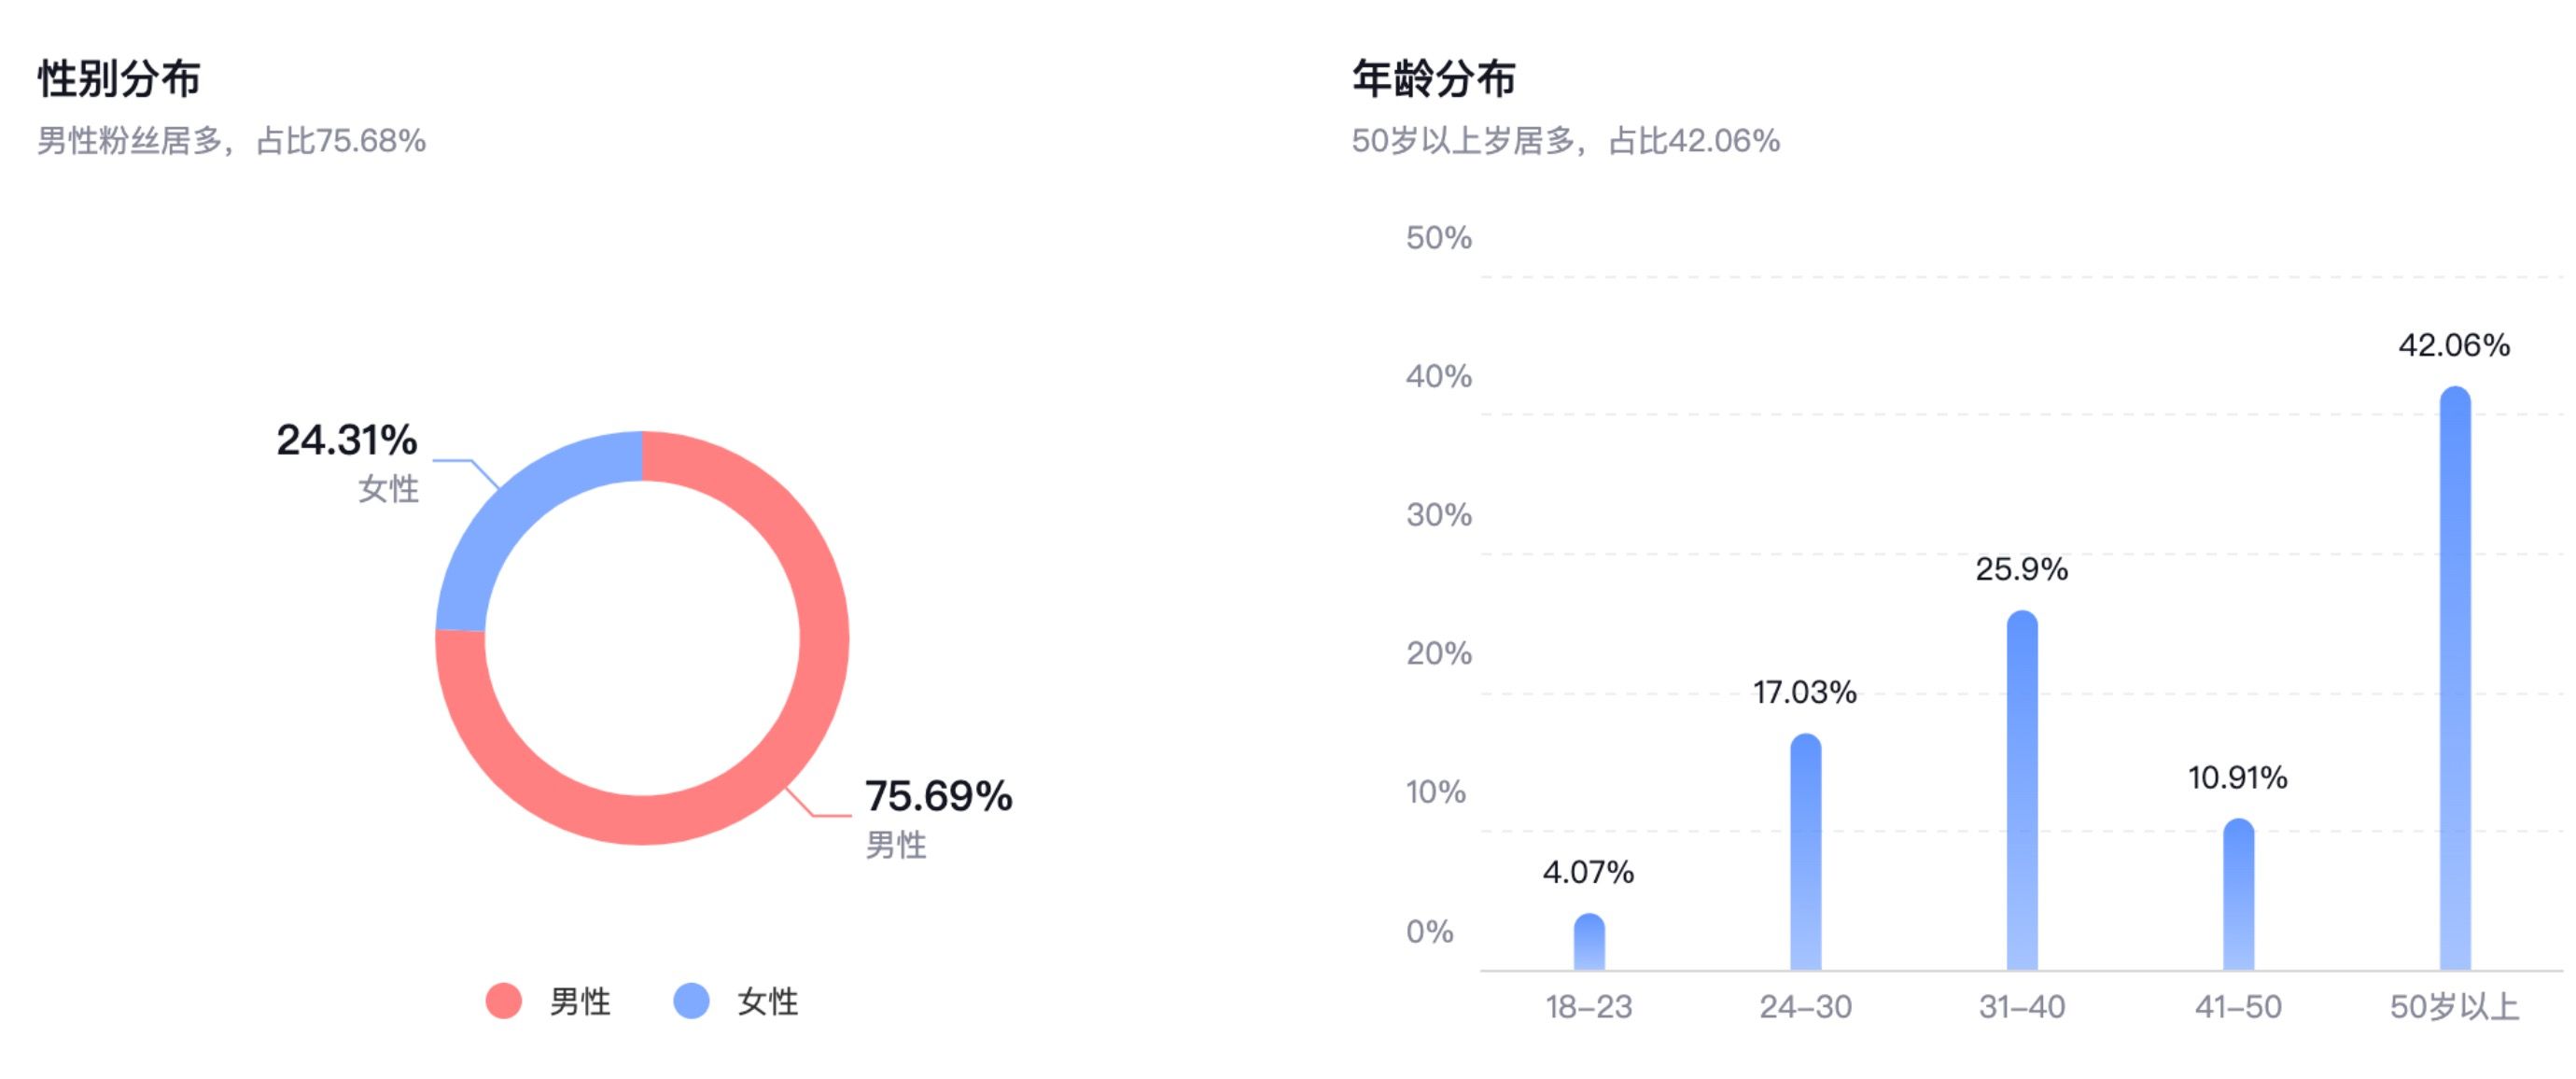This screenshot has height=1079, width=2576.
Task: Click the 女性 legend label text
Action: (767, 1002)
